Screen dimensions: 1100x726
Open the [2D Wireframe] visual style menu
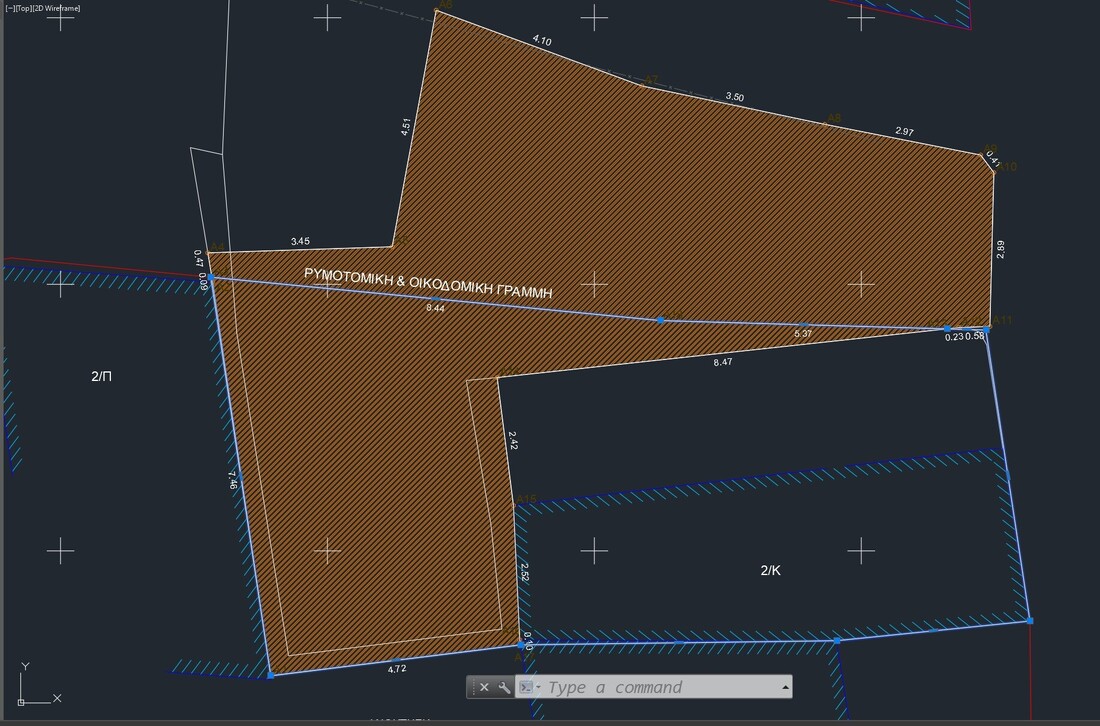click(x=57, y=8)
